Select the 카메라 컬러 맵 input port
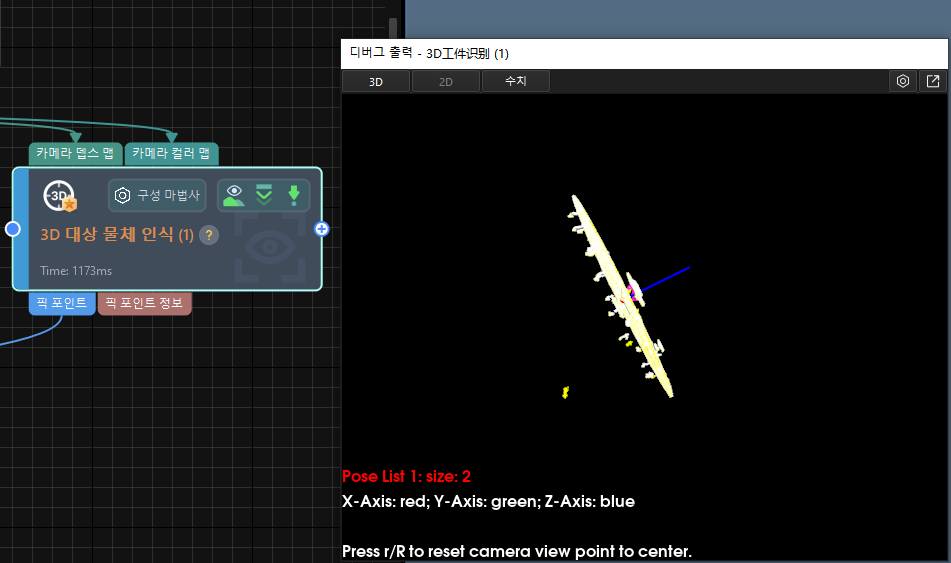The image size is (951, 563). click(x=171, y=153)
